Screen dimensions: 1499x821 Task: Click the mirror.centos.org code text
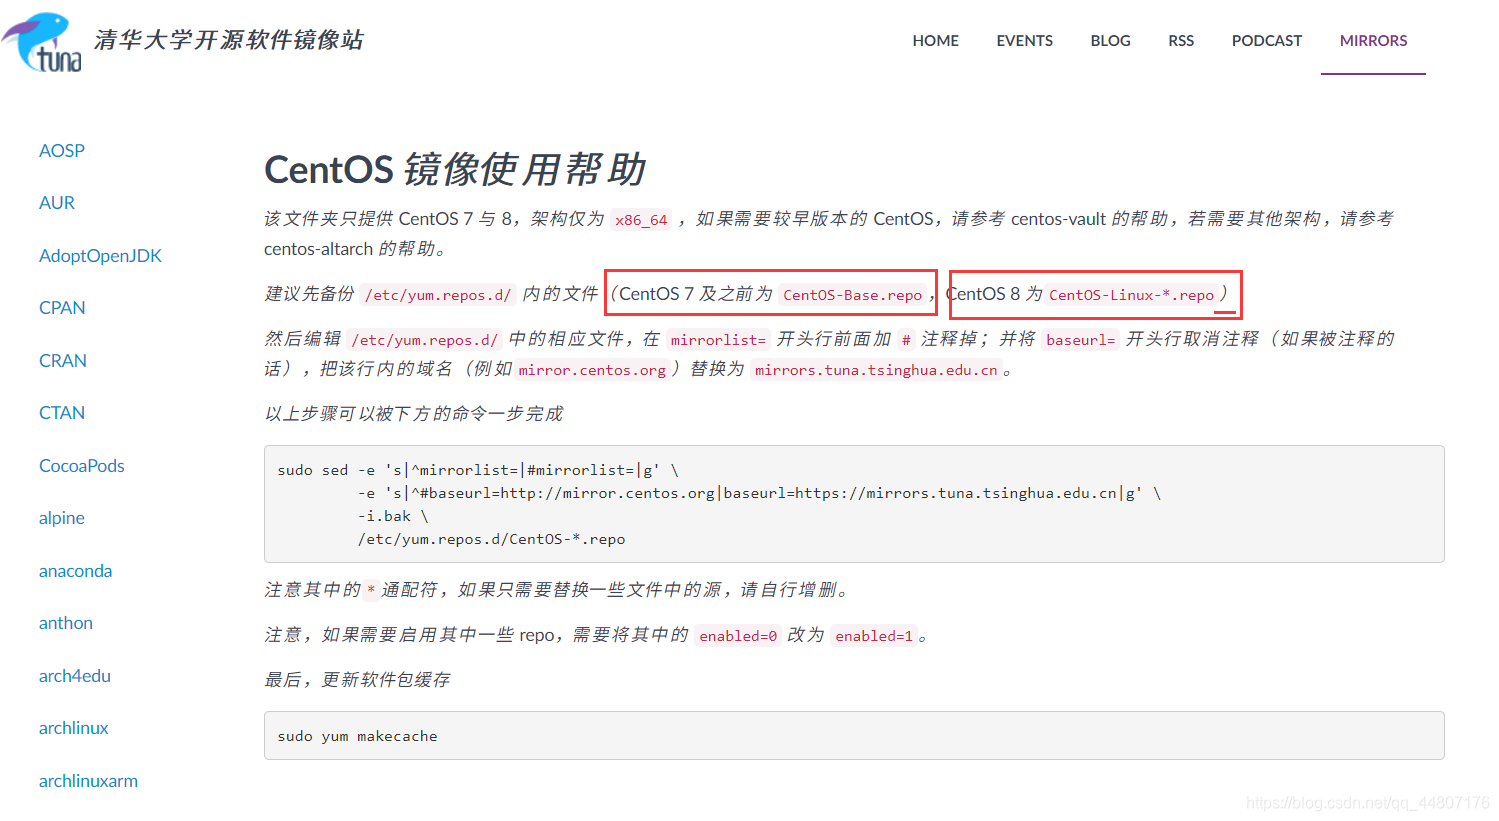click(592, 370)
